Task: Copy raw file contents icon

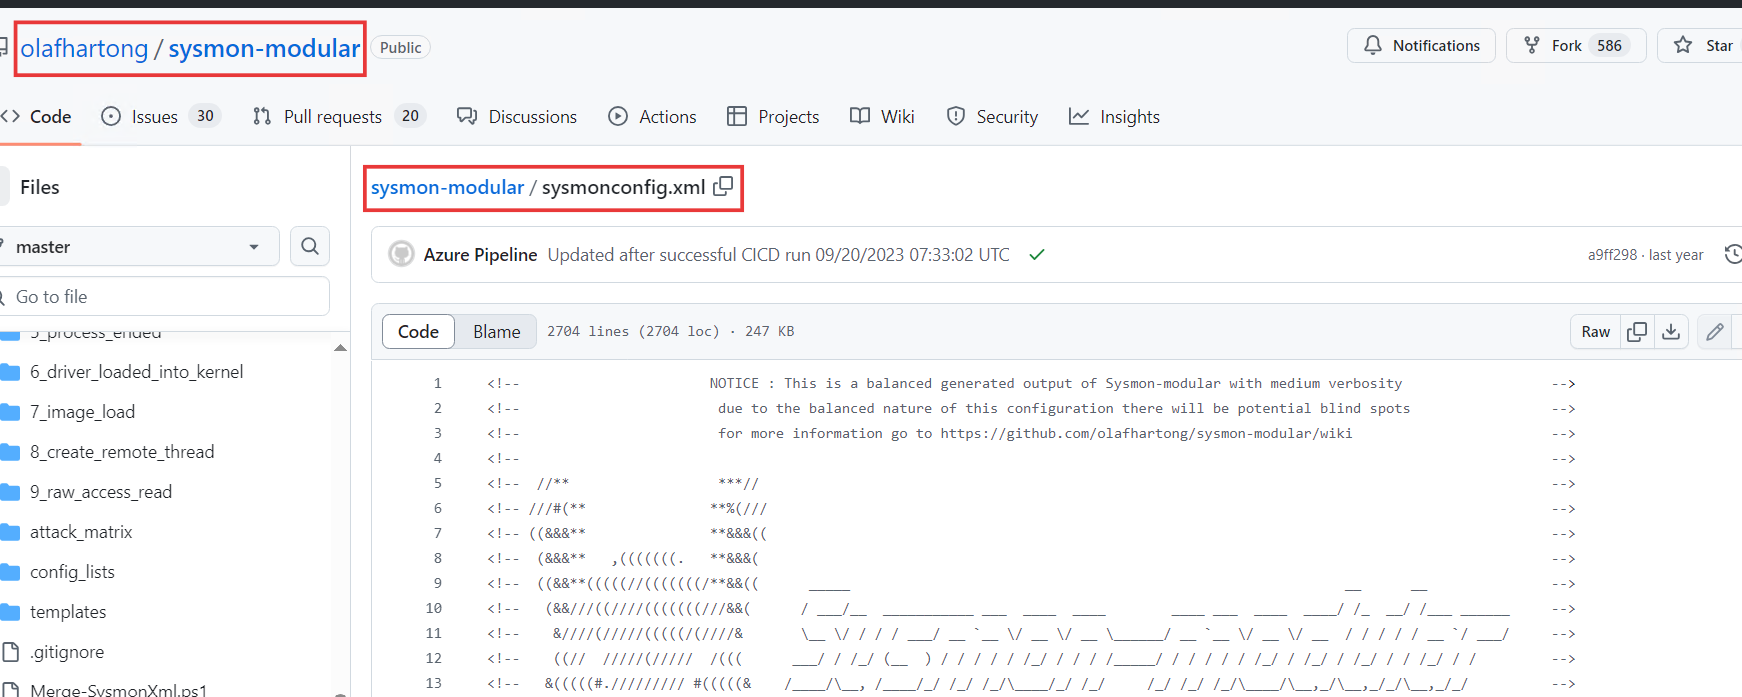Action: [x=1637, y=332]
